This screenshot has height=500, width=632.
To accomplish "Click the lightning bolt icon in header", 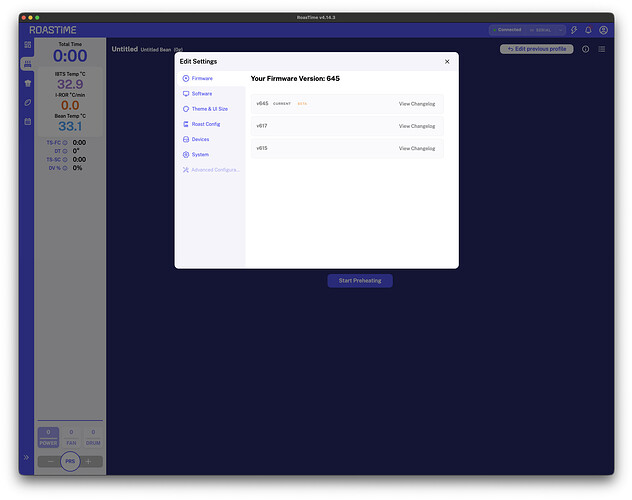I will point(574,30).
